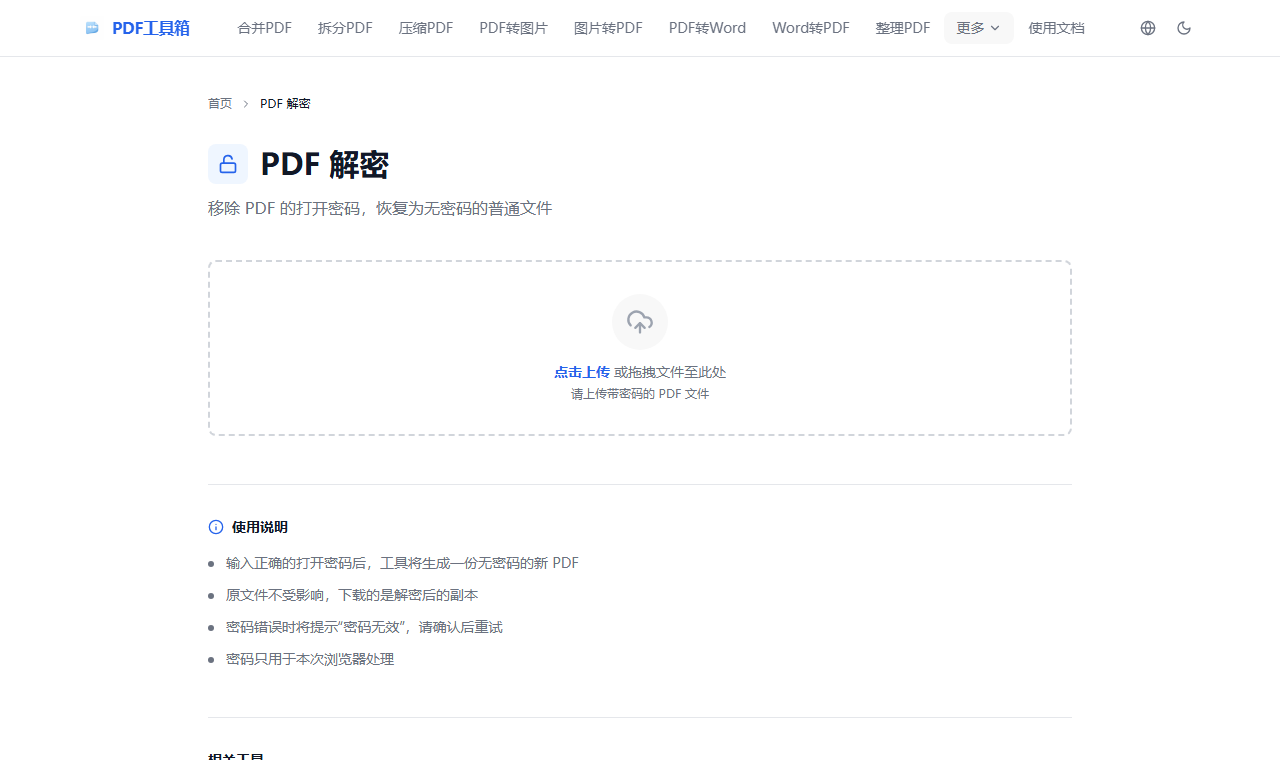
Task: Choose PDF转Word in the navbar
Action: pos(707,28)
